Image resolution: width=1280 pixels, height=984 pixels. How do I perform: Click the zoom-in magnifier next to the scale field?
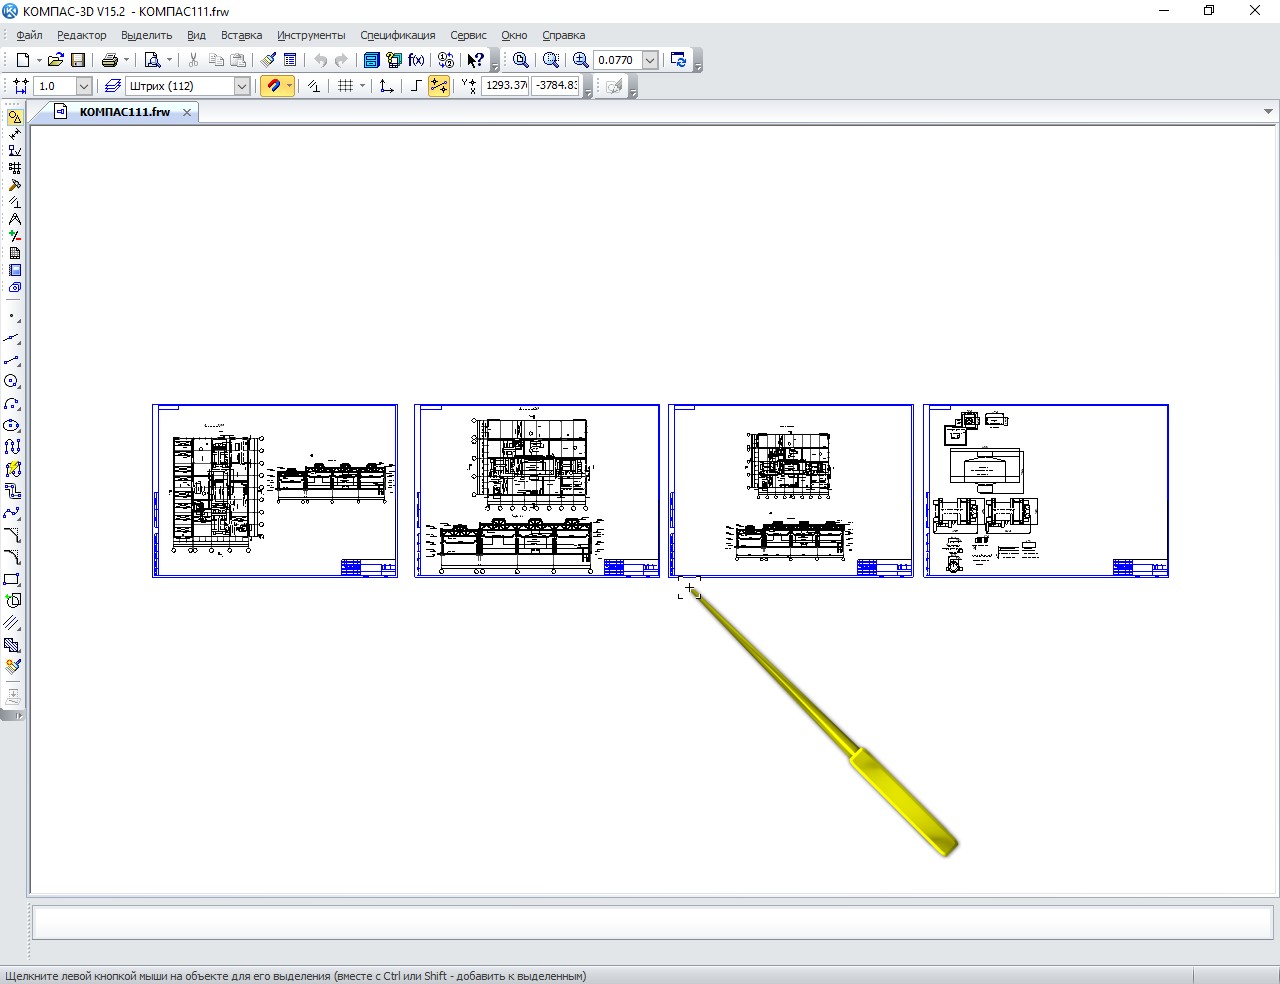[581, 60]
